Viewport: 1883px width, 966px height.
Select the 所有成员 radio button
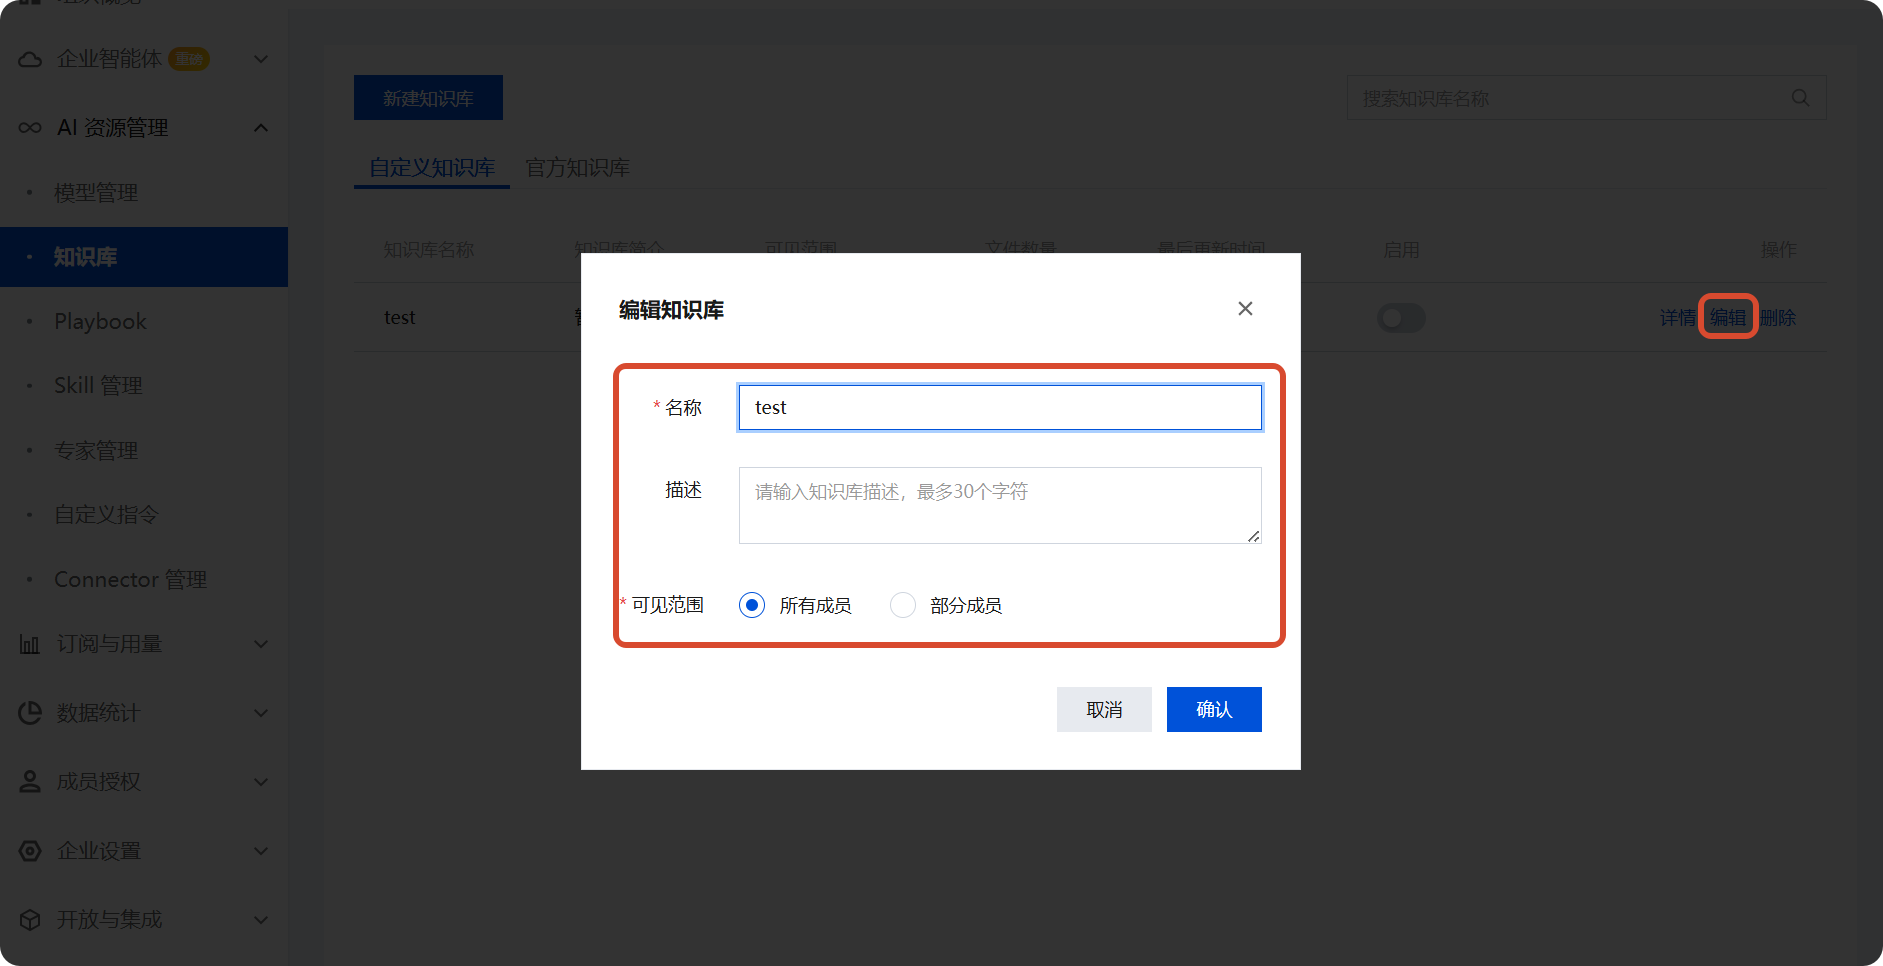pos(752,605)
